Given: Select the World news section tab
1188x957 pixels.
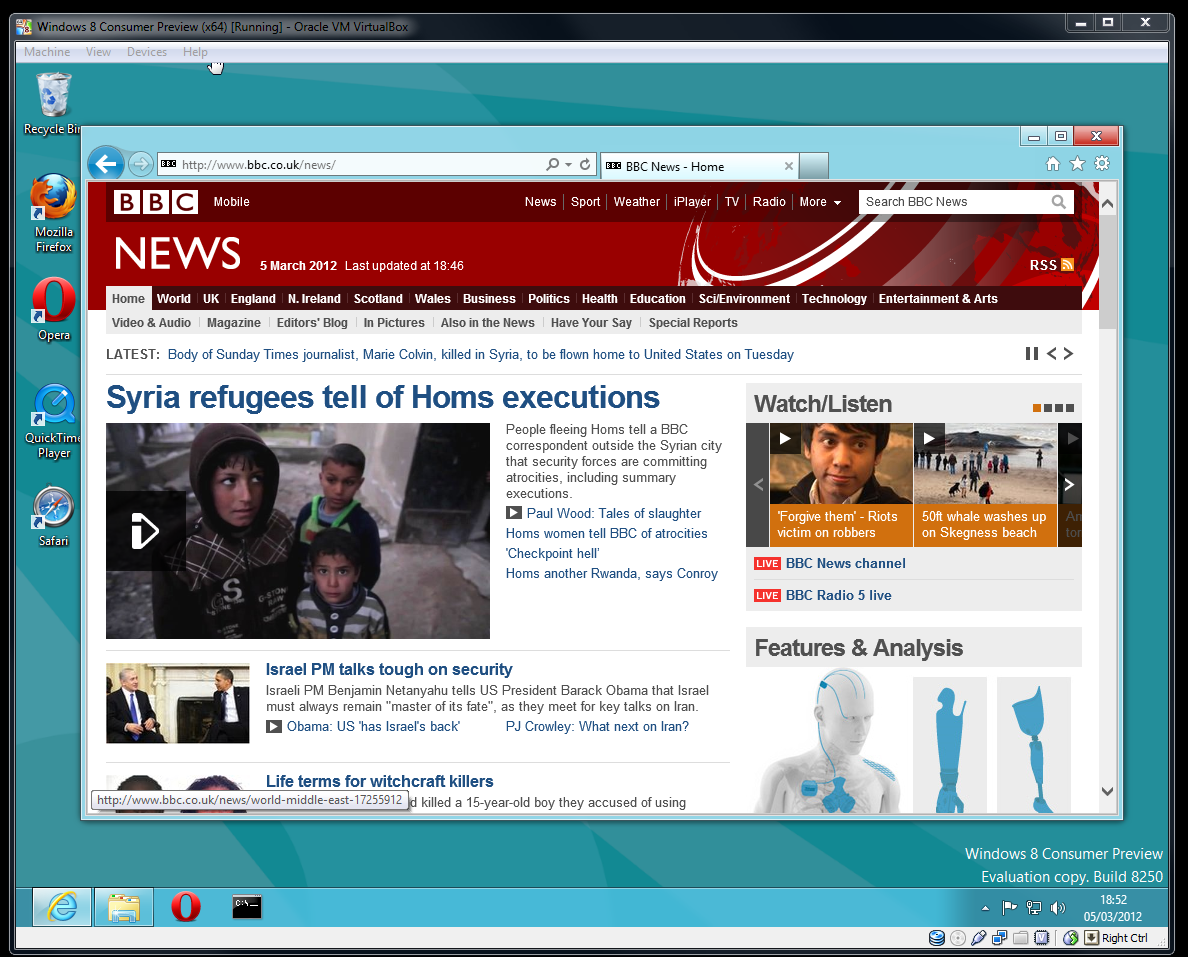Looking at the screenshot, I should (174, 299).
